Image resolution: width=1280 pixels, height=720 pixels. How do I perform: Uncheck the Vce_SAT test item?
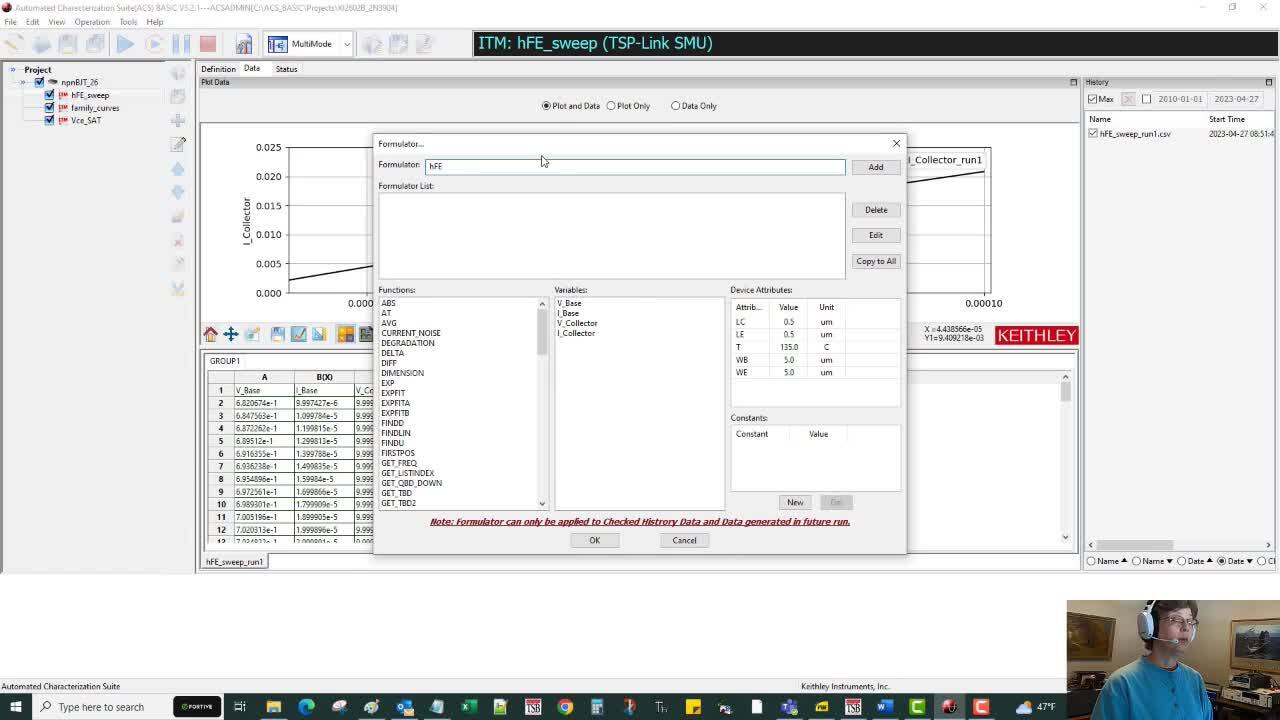[x=49, y=120]
